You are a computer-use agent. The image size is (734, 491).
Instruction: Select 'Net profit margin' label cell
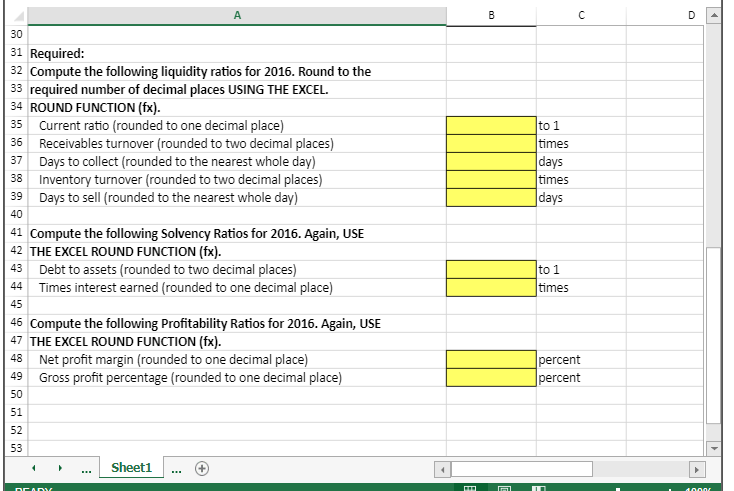pos(237,359)
